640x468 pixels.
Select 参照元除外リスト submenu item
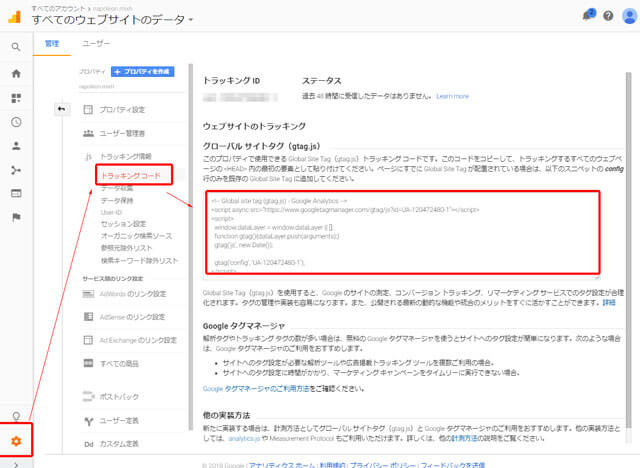pos(127,248)
